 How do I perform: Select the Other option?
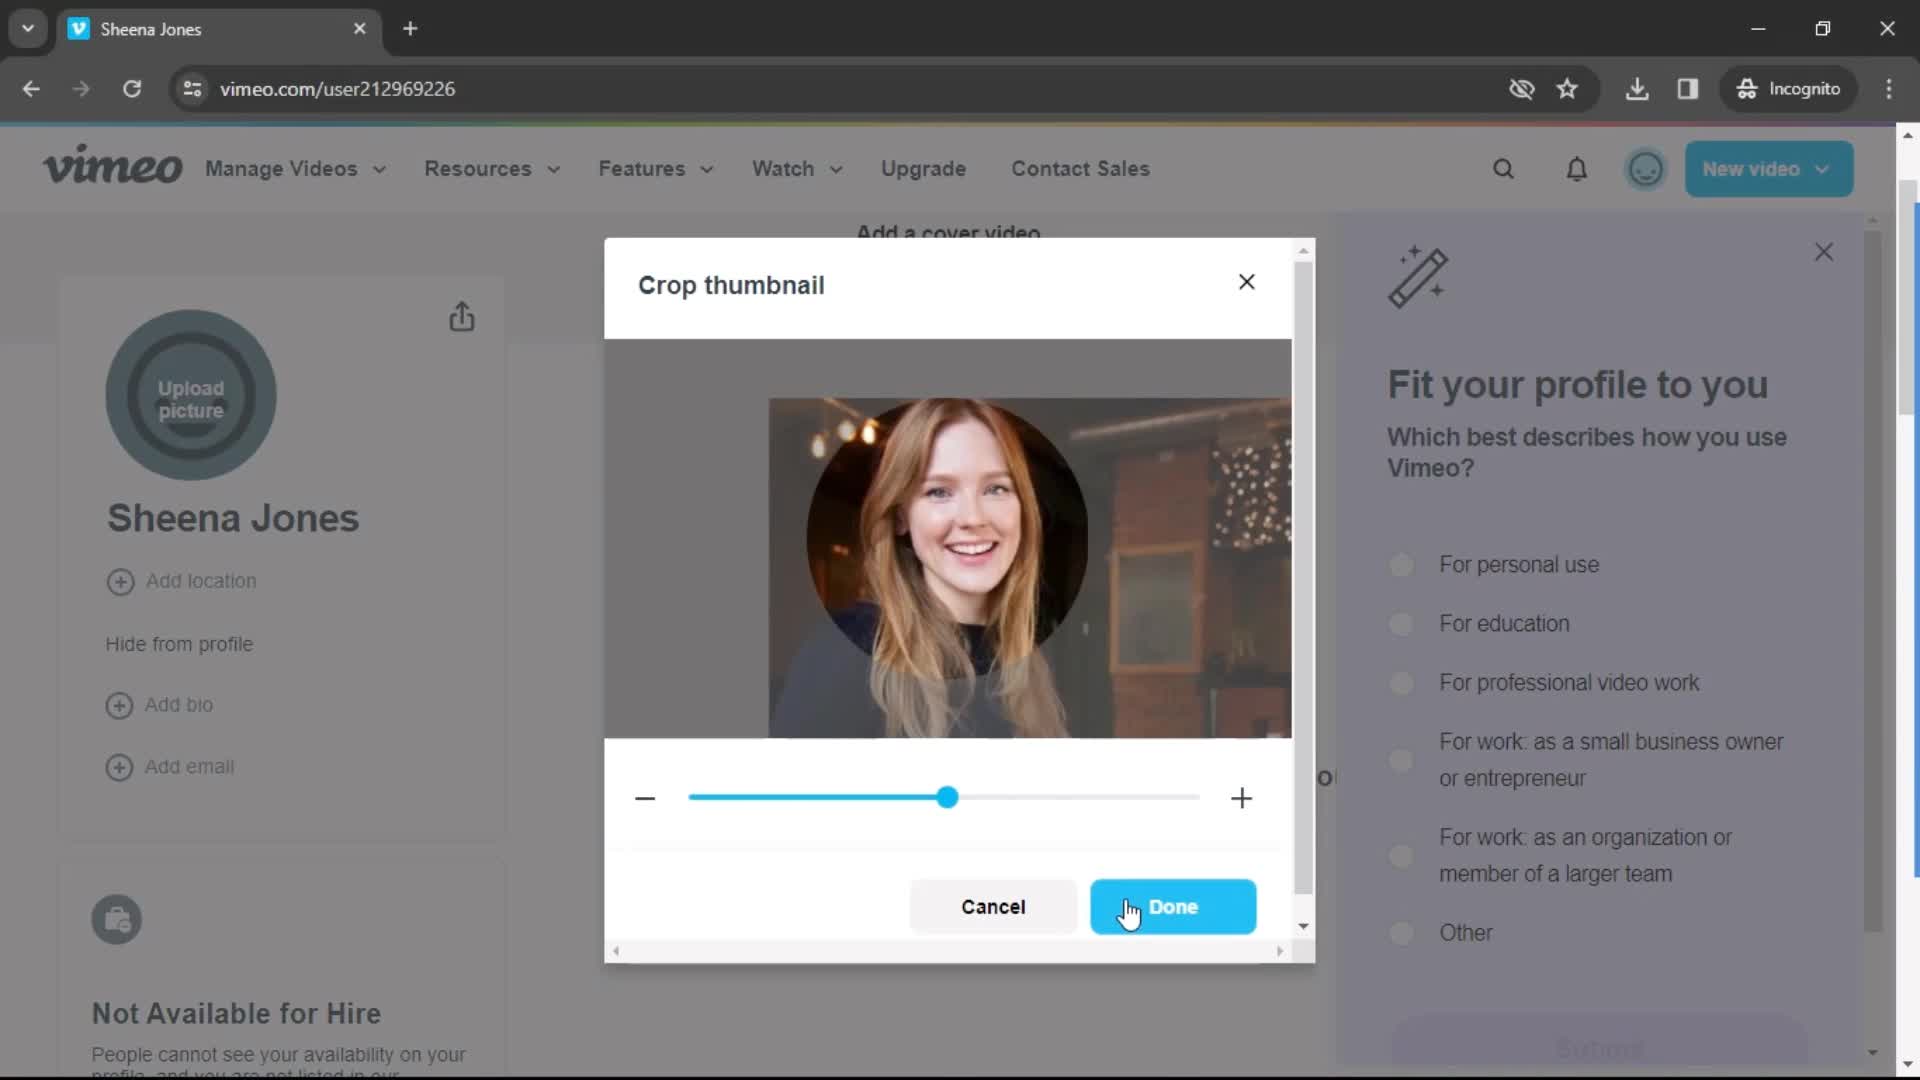[x=1401, y=933]
